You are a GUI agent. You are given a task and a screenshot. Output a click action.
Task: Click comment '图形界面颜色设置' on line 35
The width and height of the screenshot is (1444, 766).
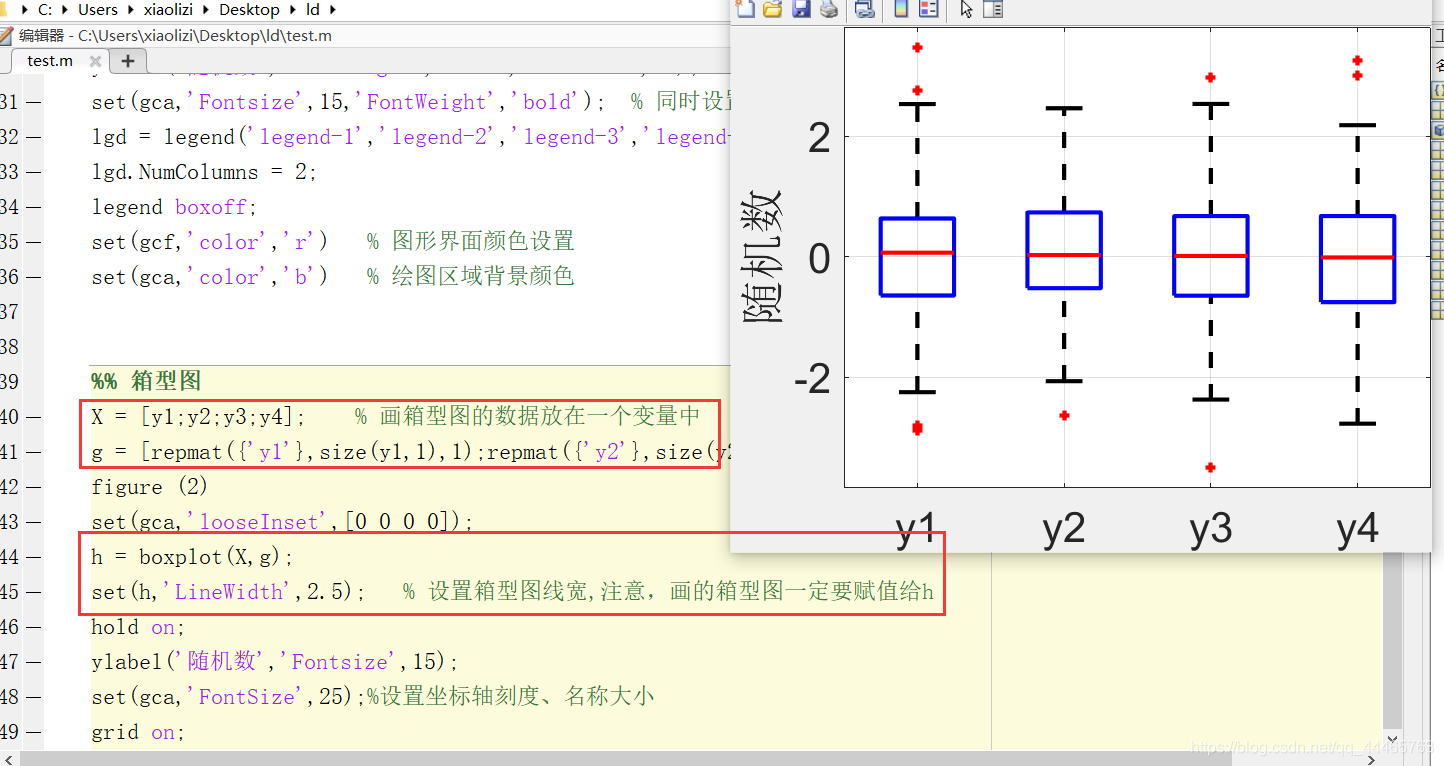(483, 242)
